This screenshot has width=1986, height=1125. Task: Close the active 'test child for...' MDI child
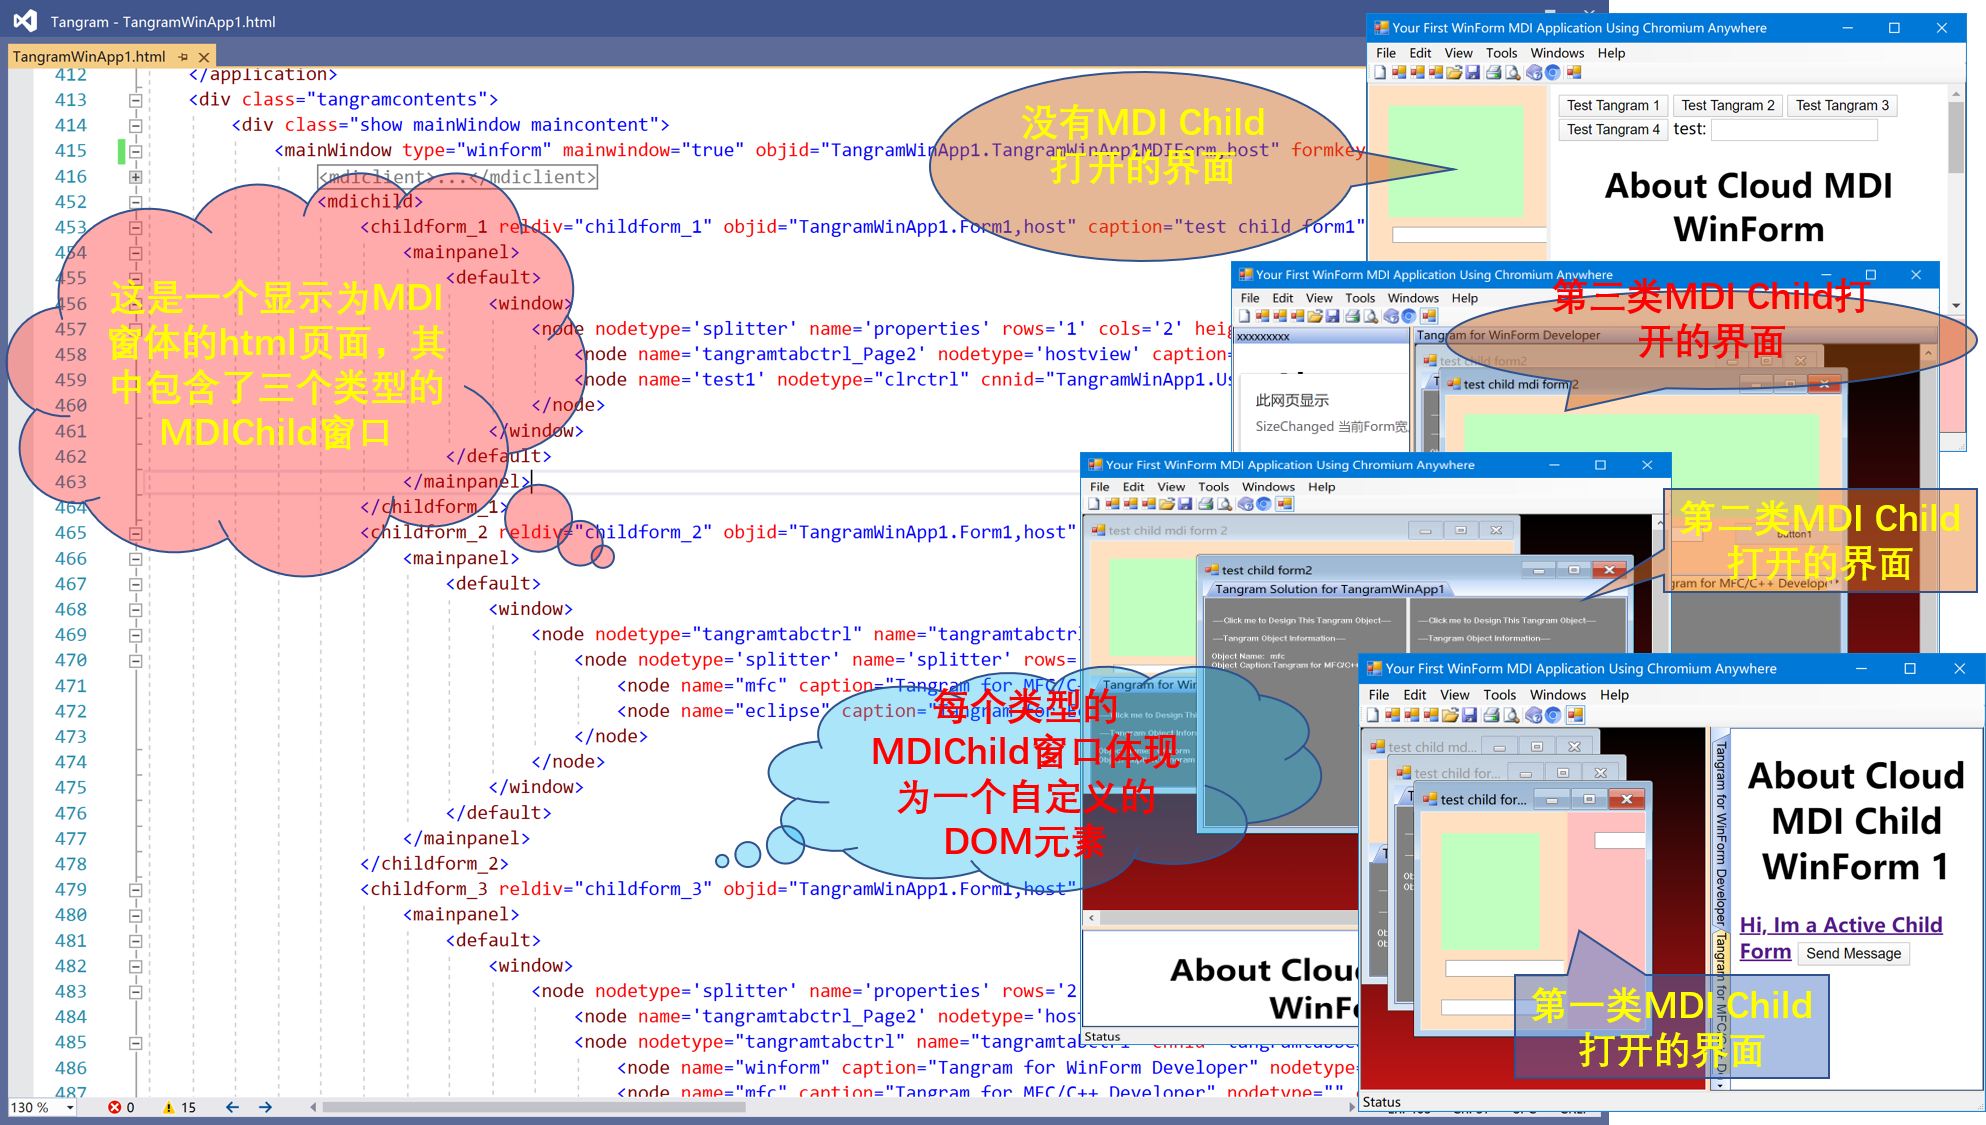coord(1627,799)
